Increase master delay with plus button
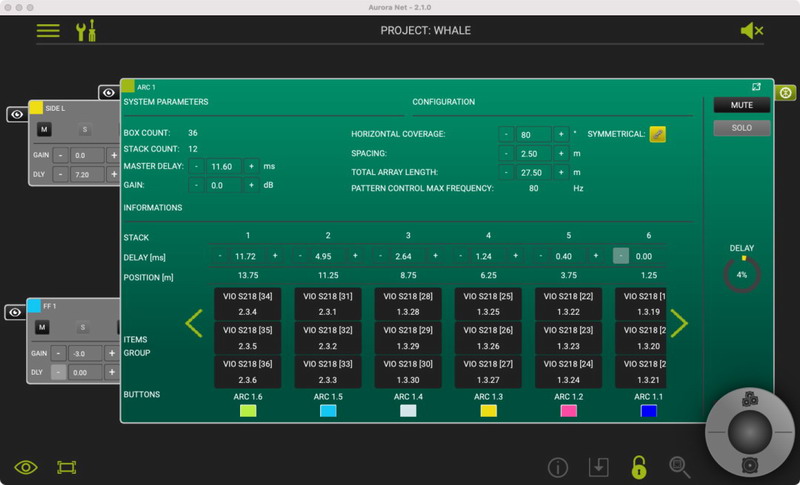This screenshot has height=485, width=800. [x=250, y=166]
